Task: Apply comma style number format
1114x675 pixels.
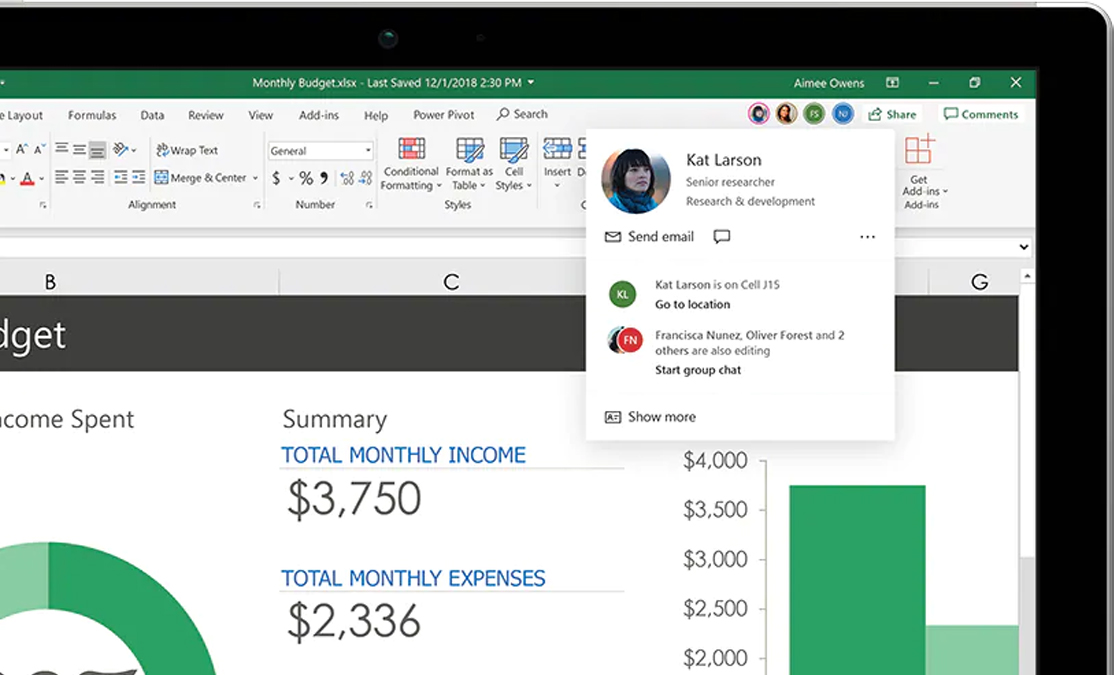Action: coord(324,178)
